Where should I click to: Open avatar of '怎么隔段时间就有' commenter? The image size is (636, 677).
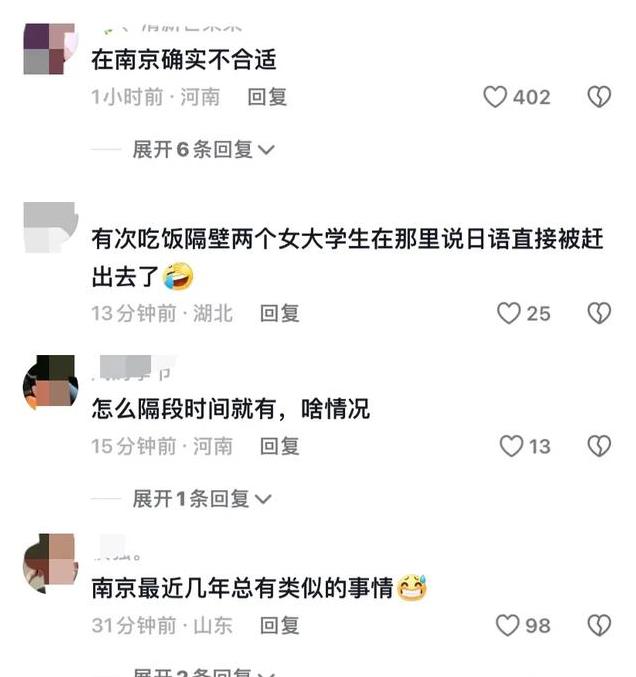[51, 382]
